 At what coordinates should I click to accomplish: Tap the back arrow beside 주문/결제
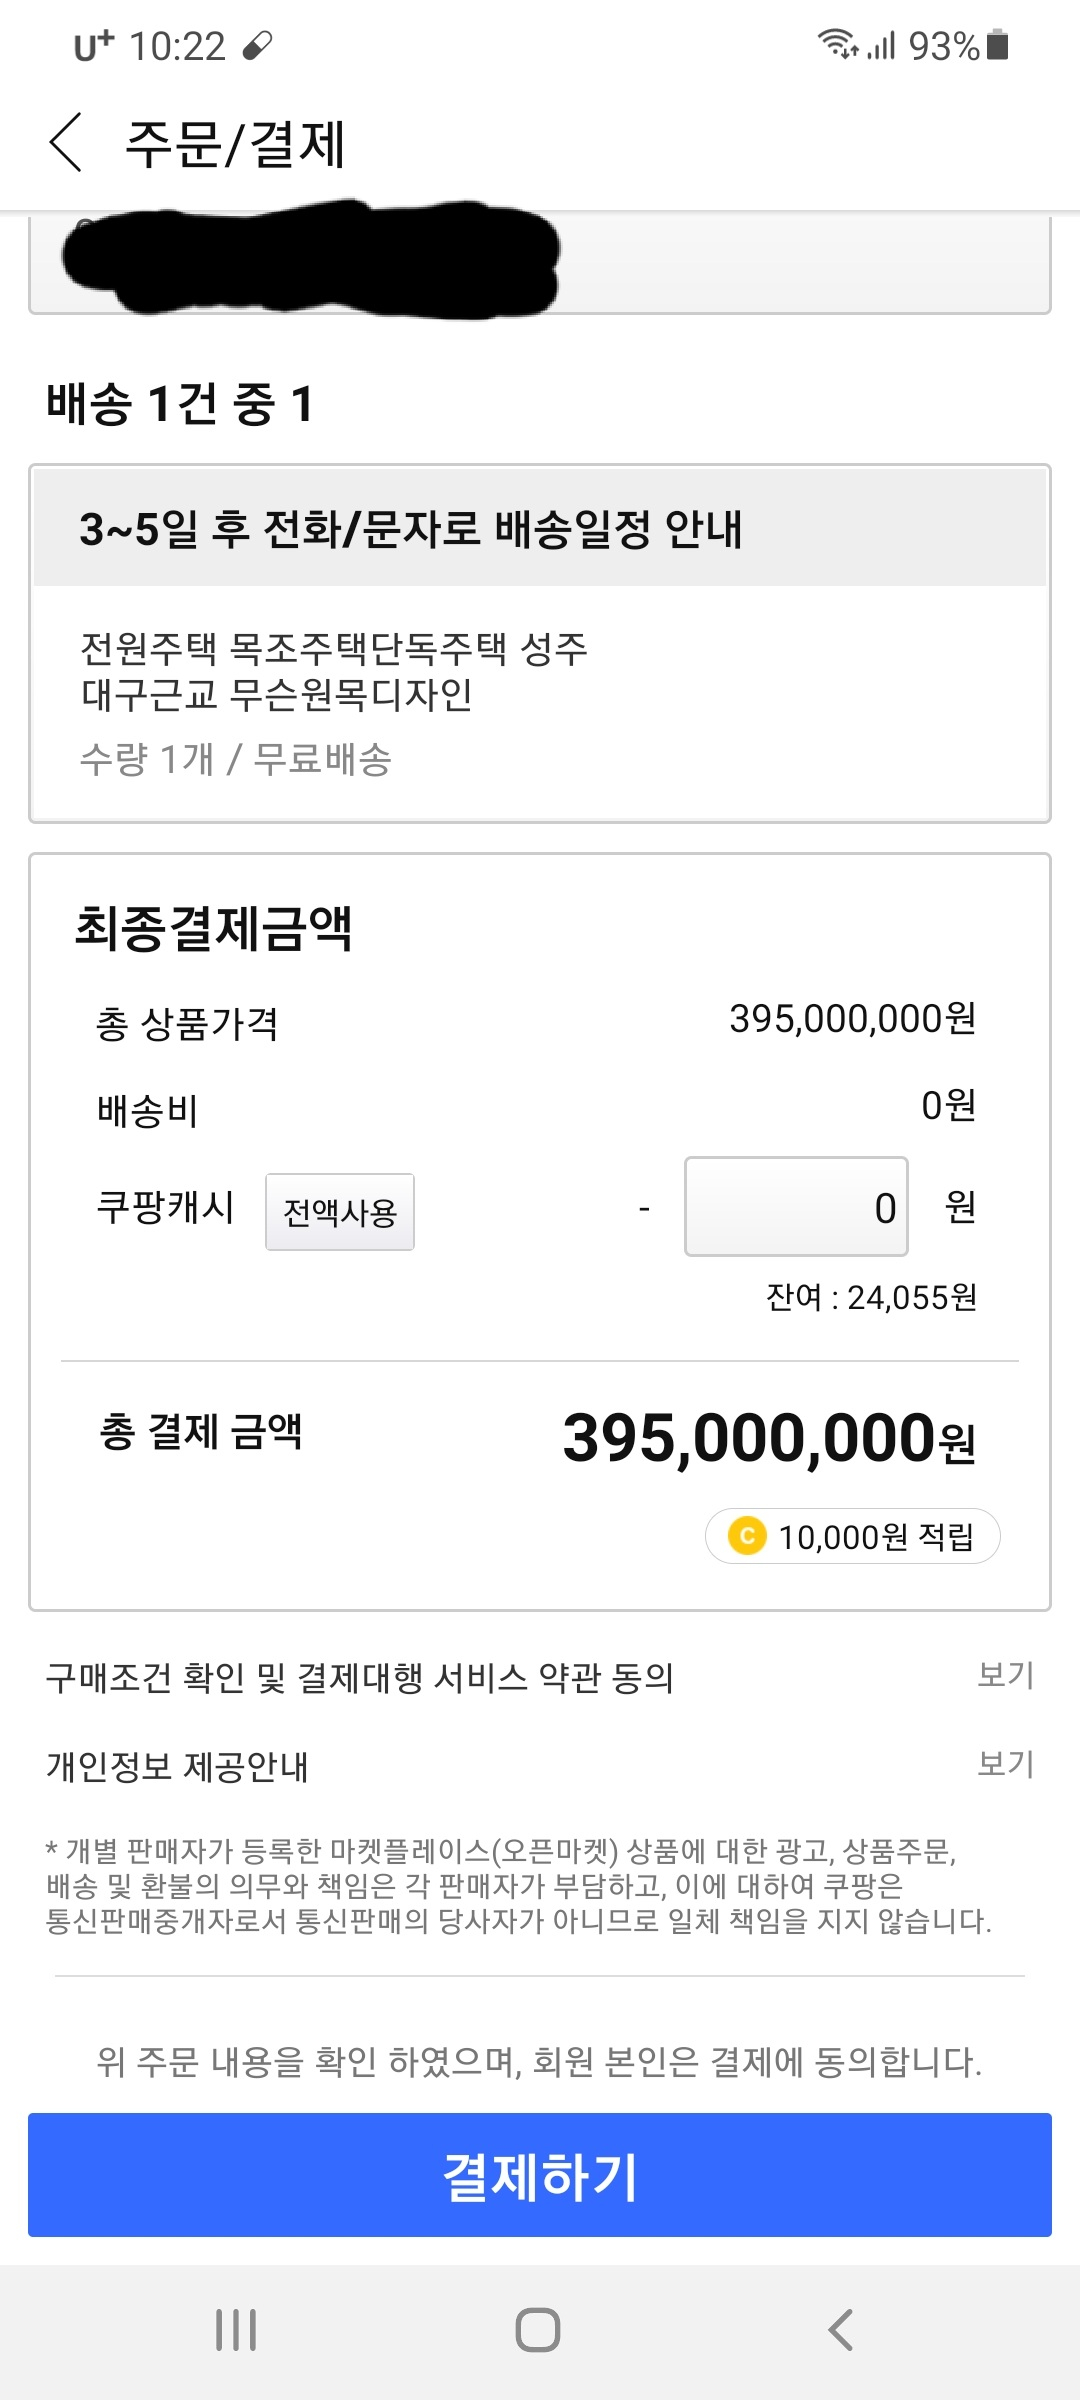click(x=66, y=143)
